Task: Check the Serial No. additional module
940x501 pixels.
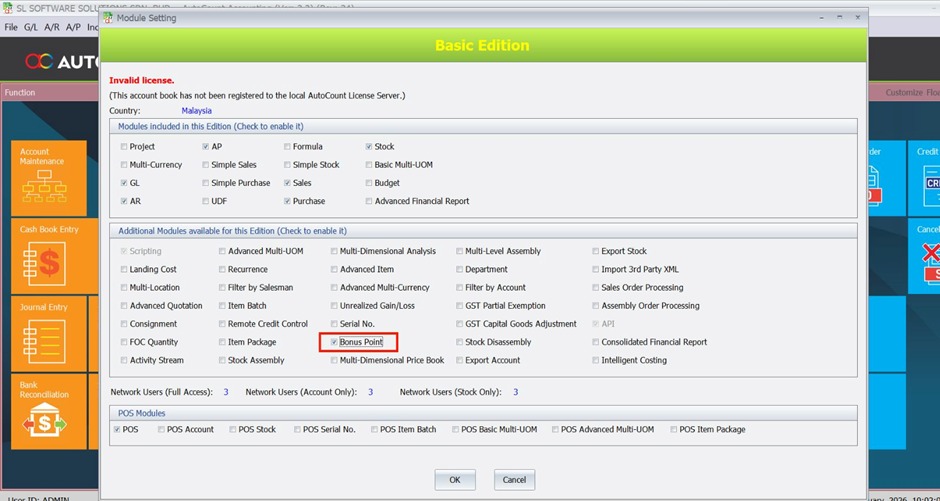Action: click(x=334, y=324)
